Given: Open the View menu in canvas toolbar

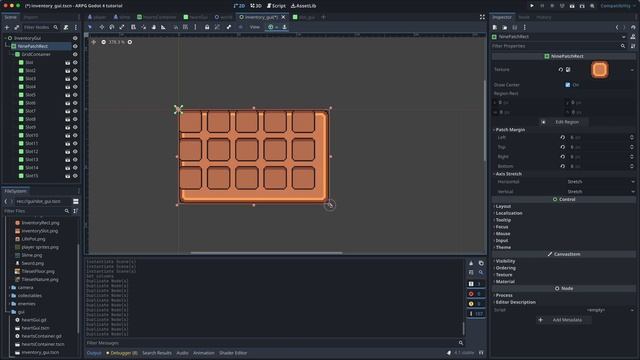Looking at the screenshot, I should pos(254,27).
